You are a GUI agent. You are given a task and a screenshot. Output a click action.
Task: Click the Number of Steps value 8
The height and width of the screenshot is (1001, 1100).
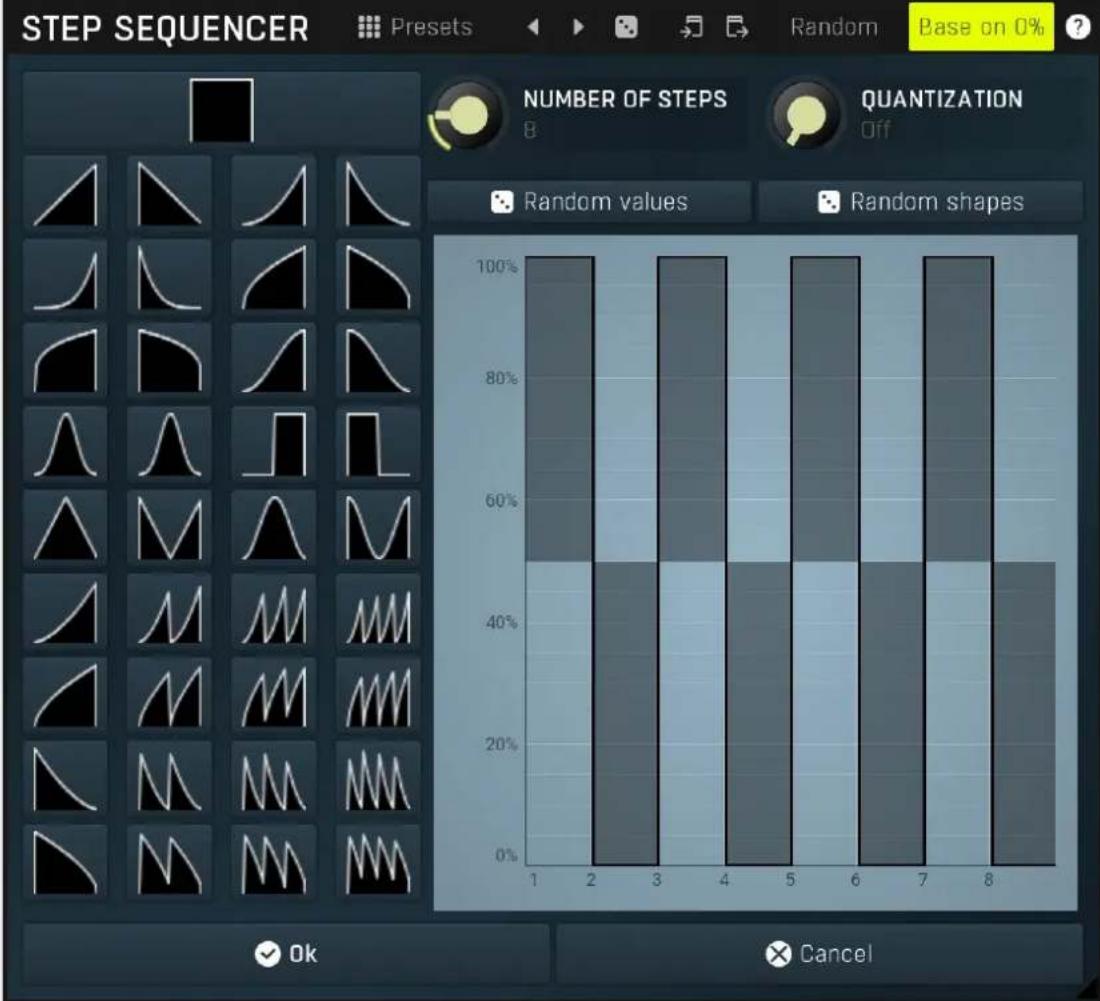(x=530, y=130)
